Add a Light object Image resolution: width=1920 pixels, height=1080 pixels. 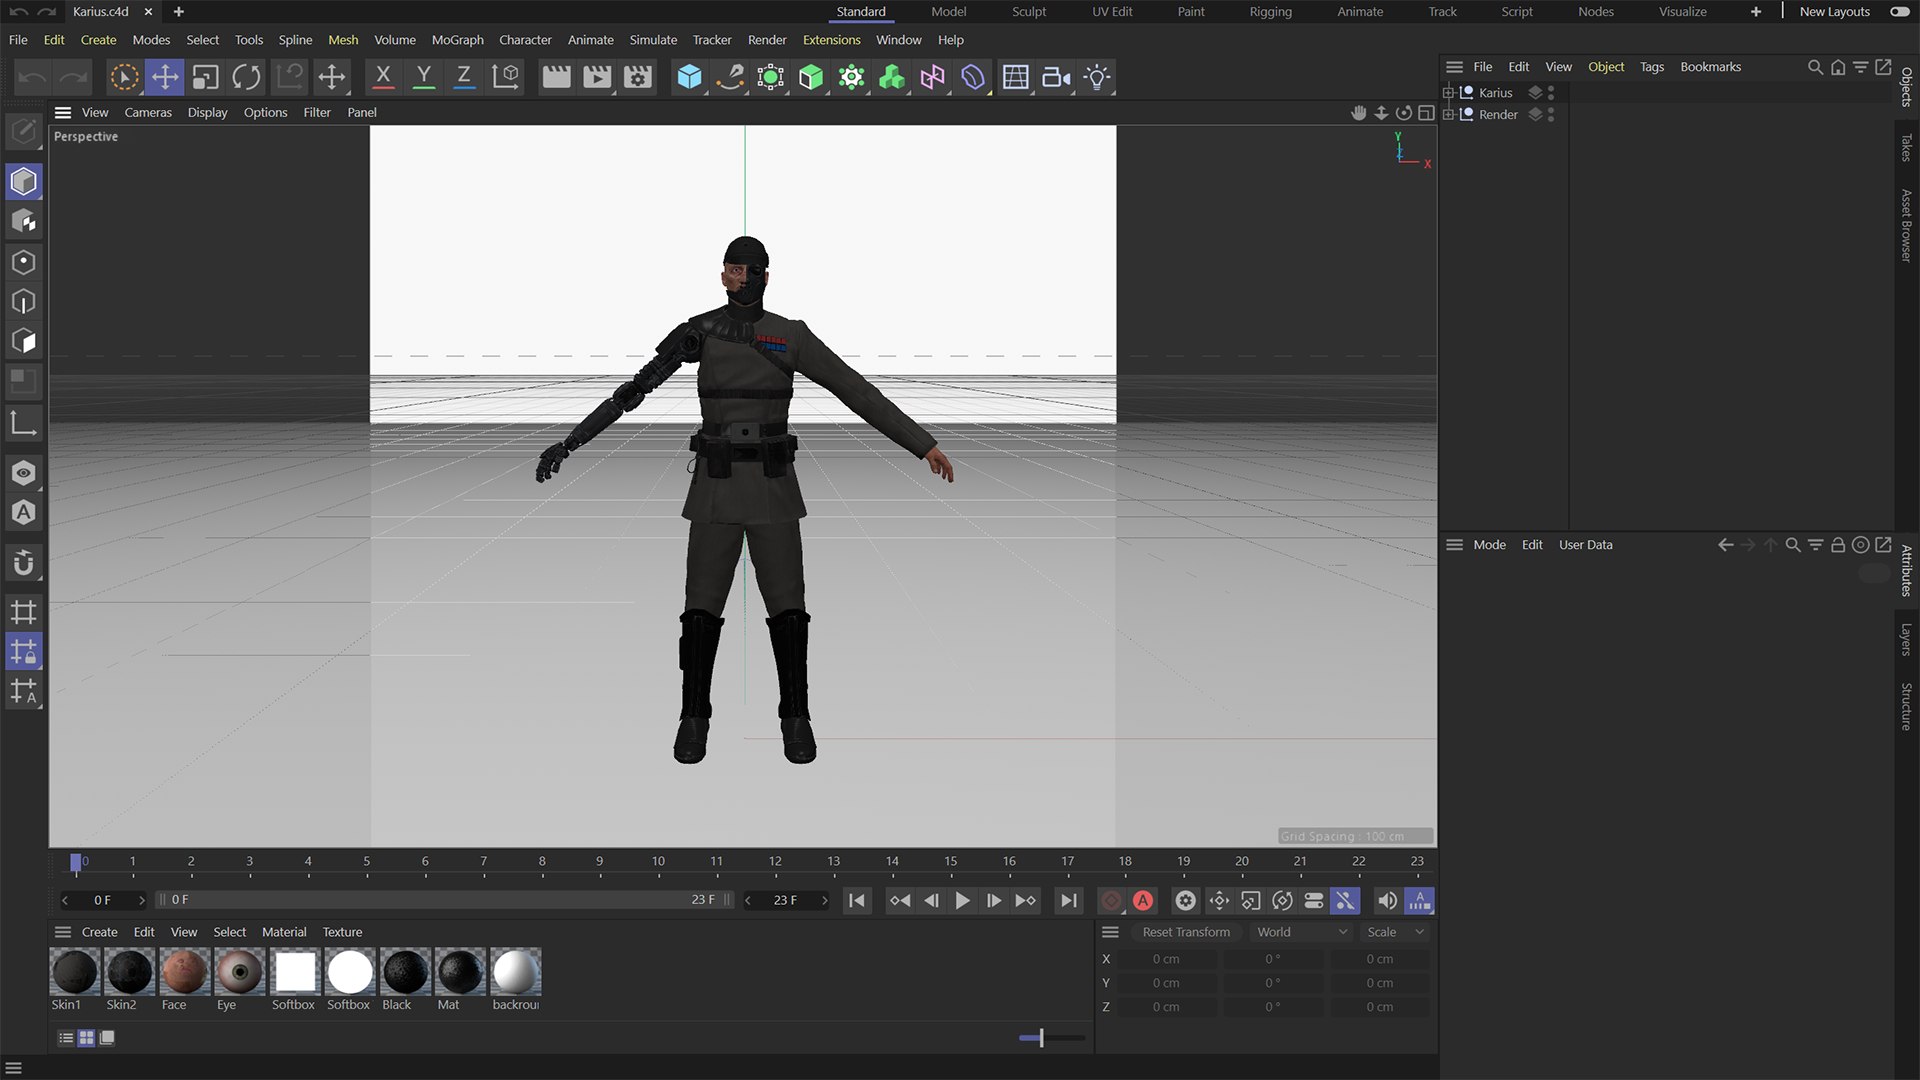1097,77
